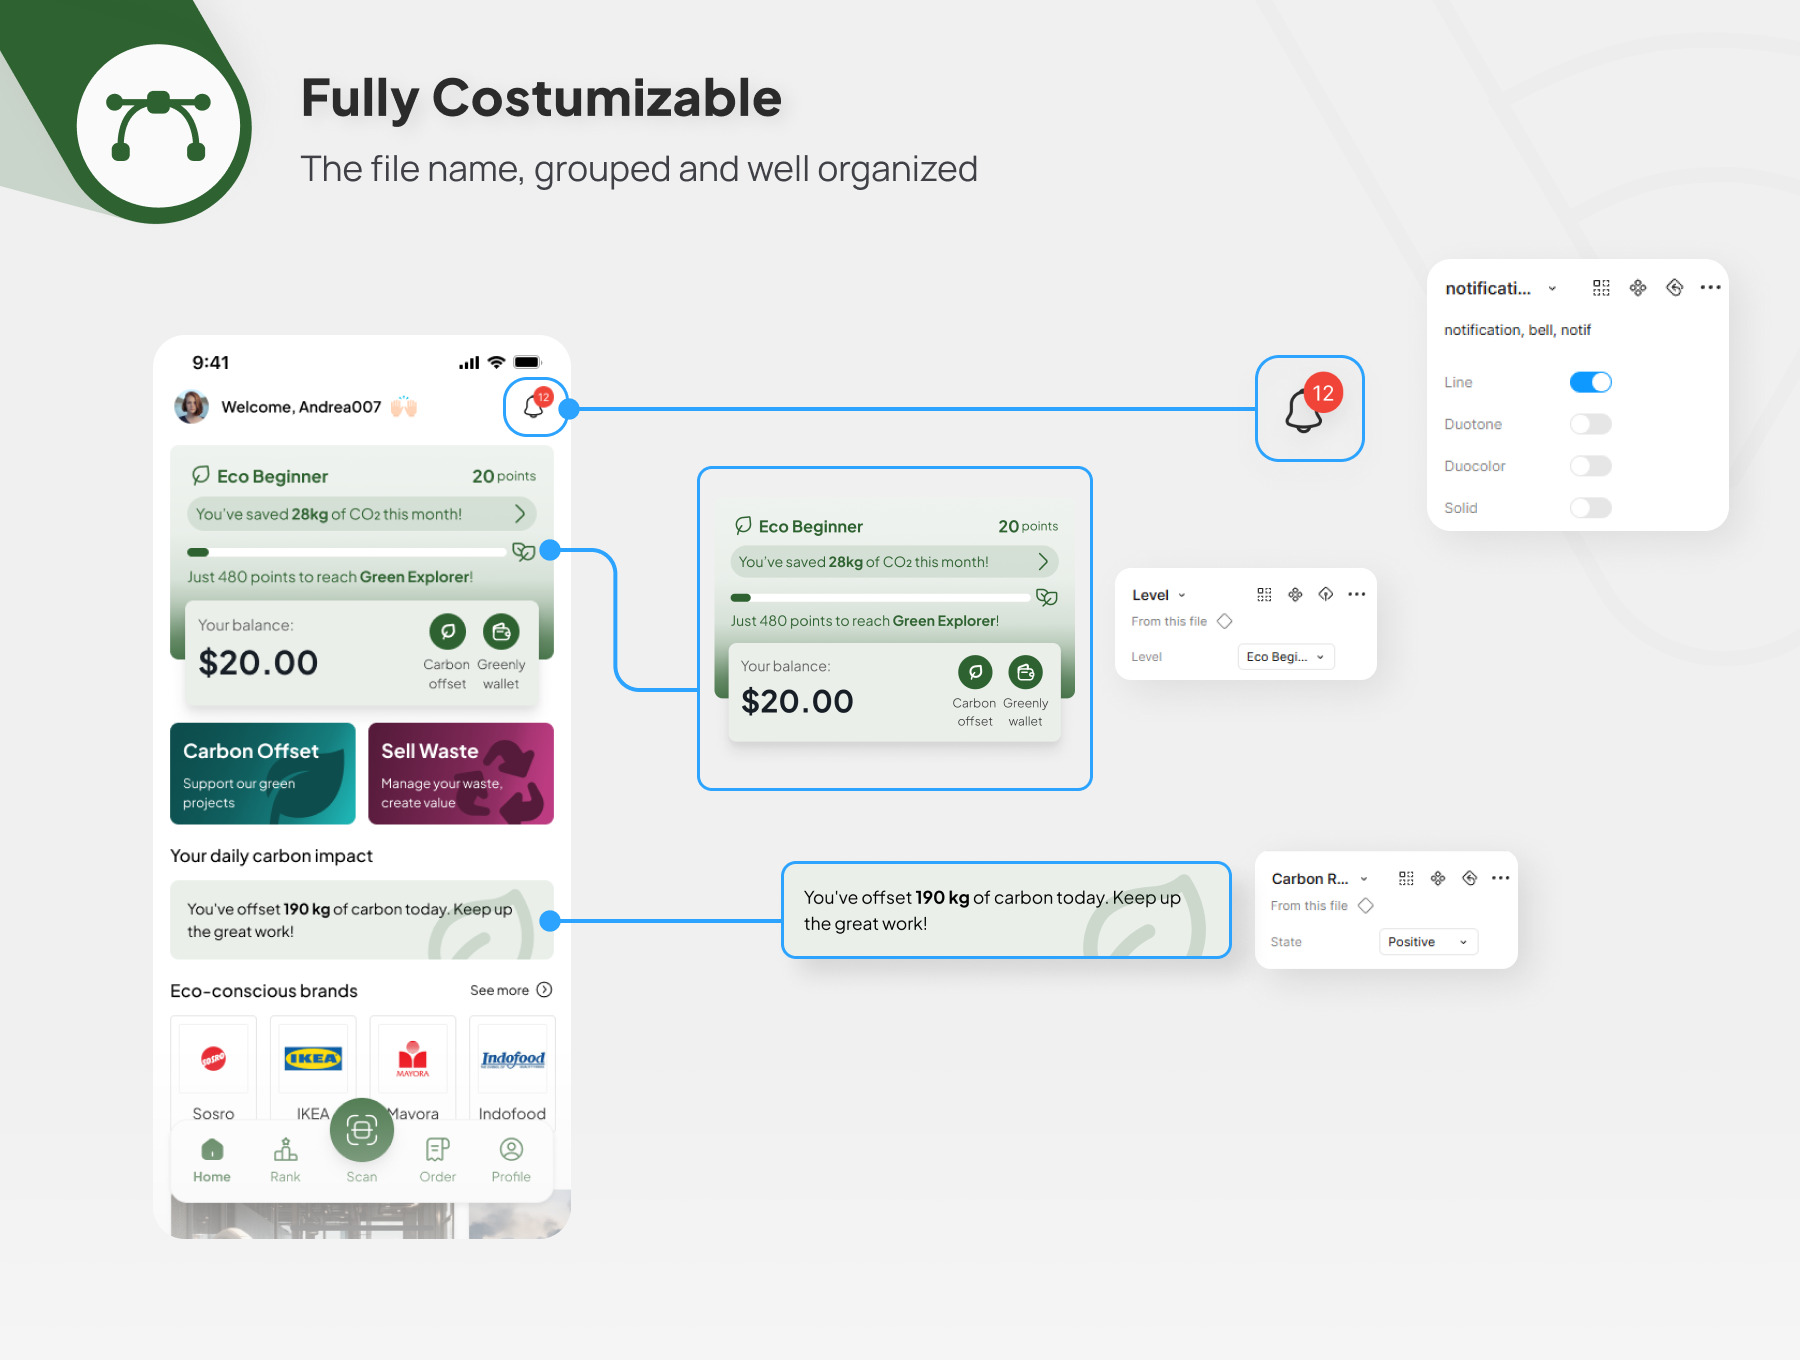1800x1360 pixels.
Task: Expand the notificati... name dropdown
Action: [x=1552, y=289]
